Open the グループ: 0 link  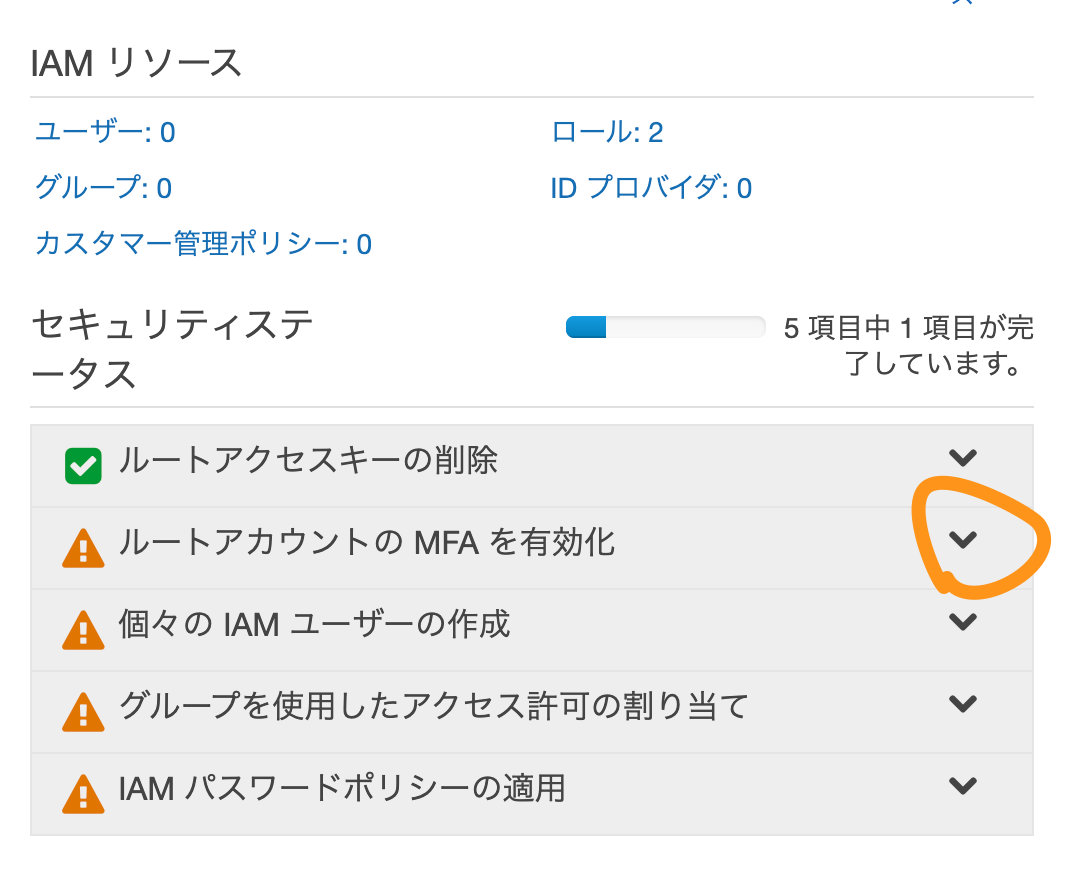(x=103, y=188)
